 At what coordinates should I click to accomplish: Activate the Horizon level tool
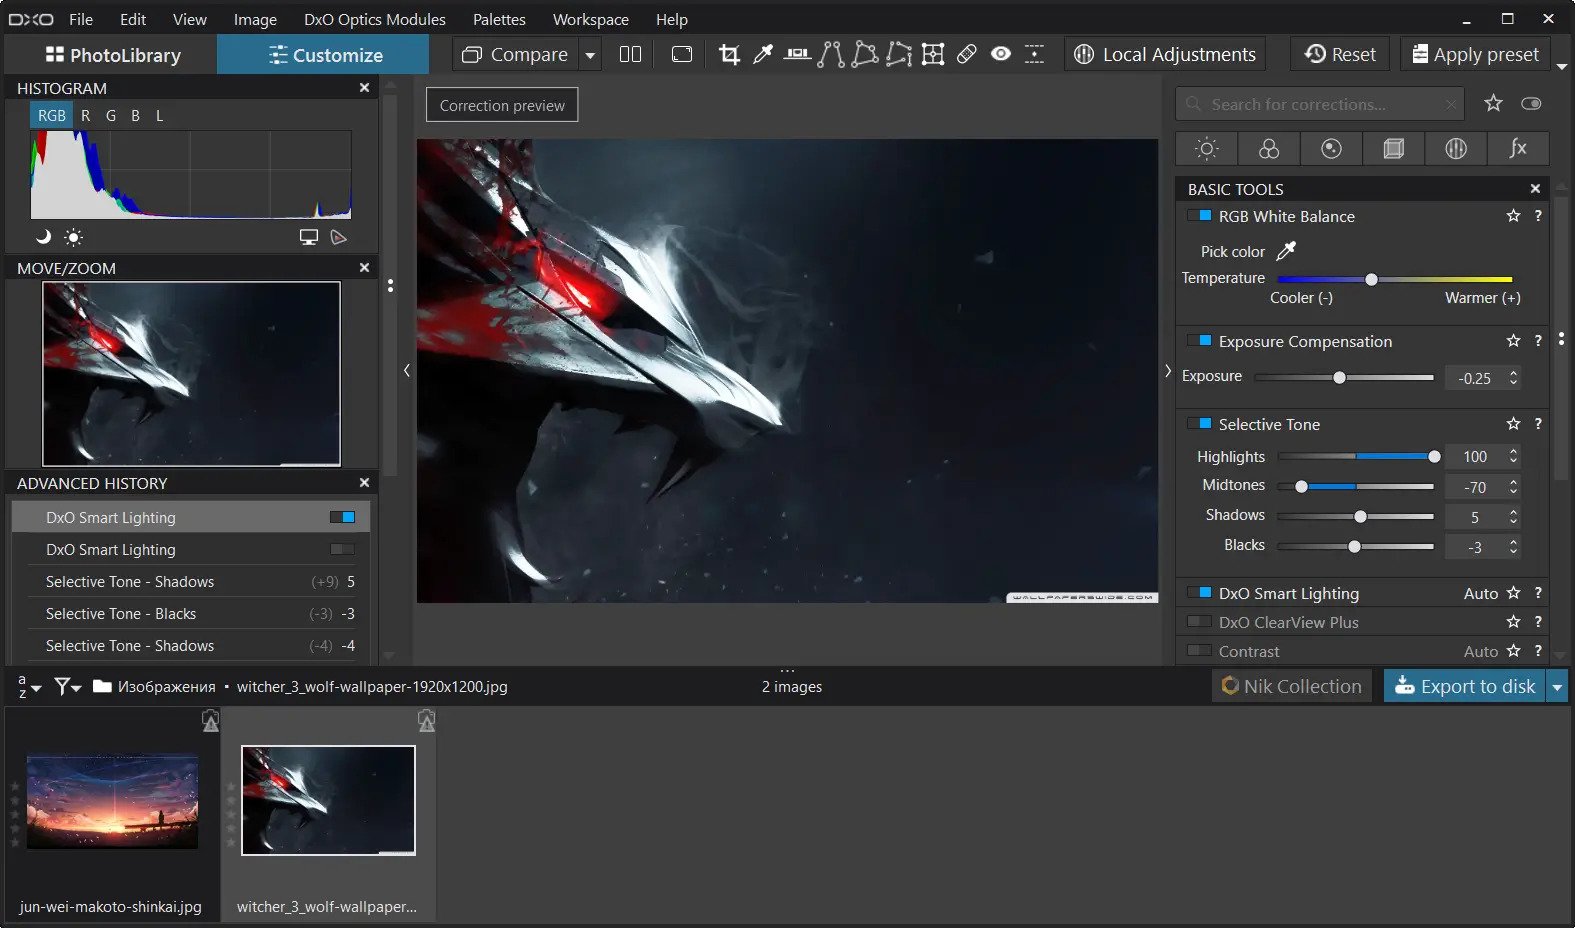[797, 54]
